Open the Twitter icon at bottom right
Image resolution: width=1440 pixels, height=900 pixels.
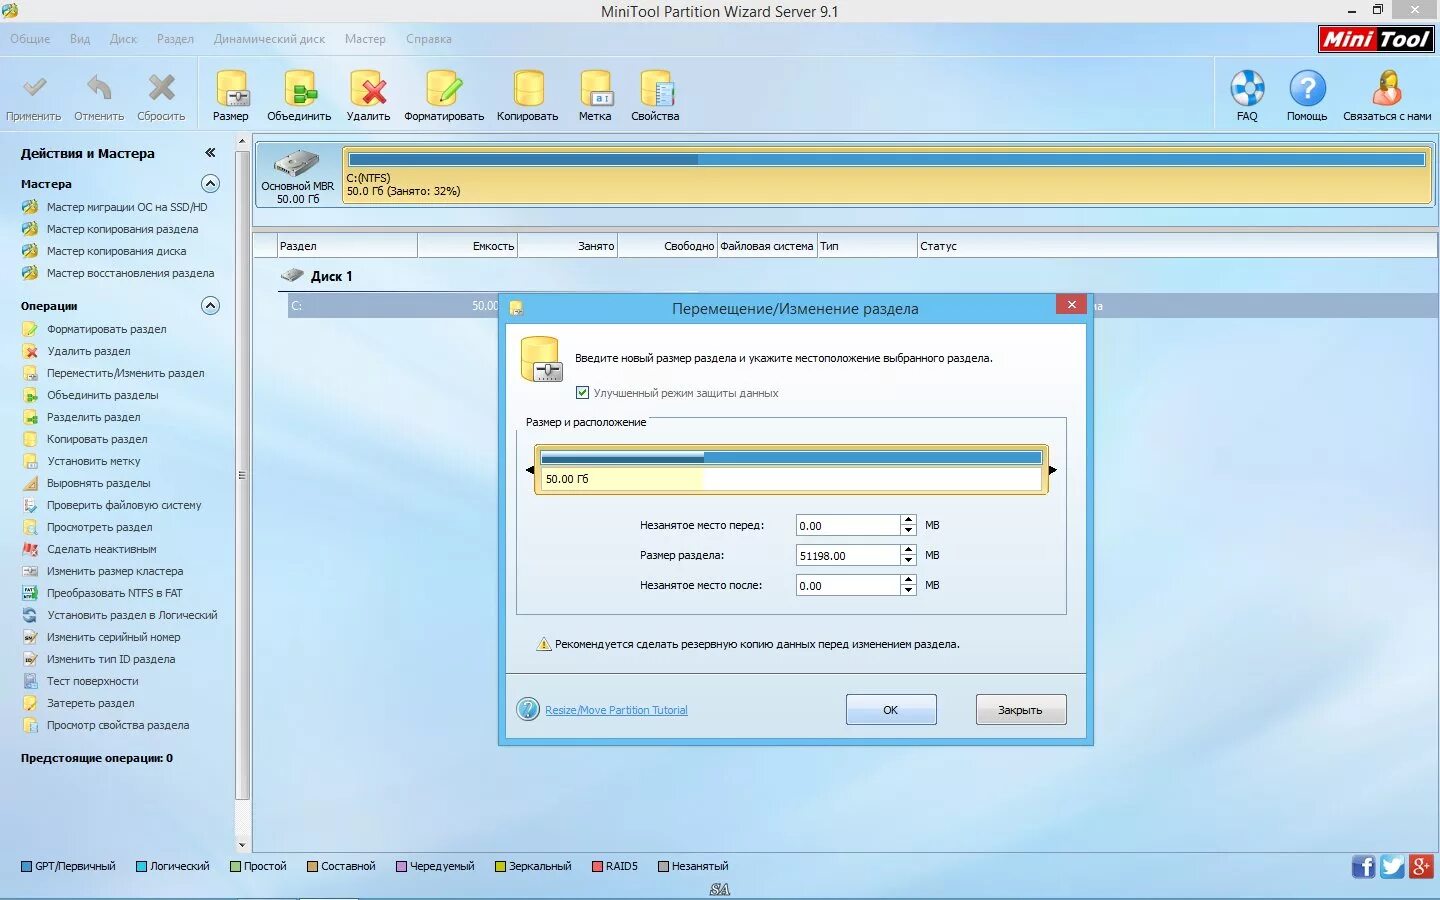click(x=1392, y=866)
